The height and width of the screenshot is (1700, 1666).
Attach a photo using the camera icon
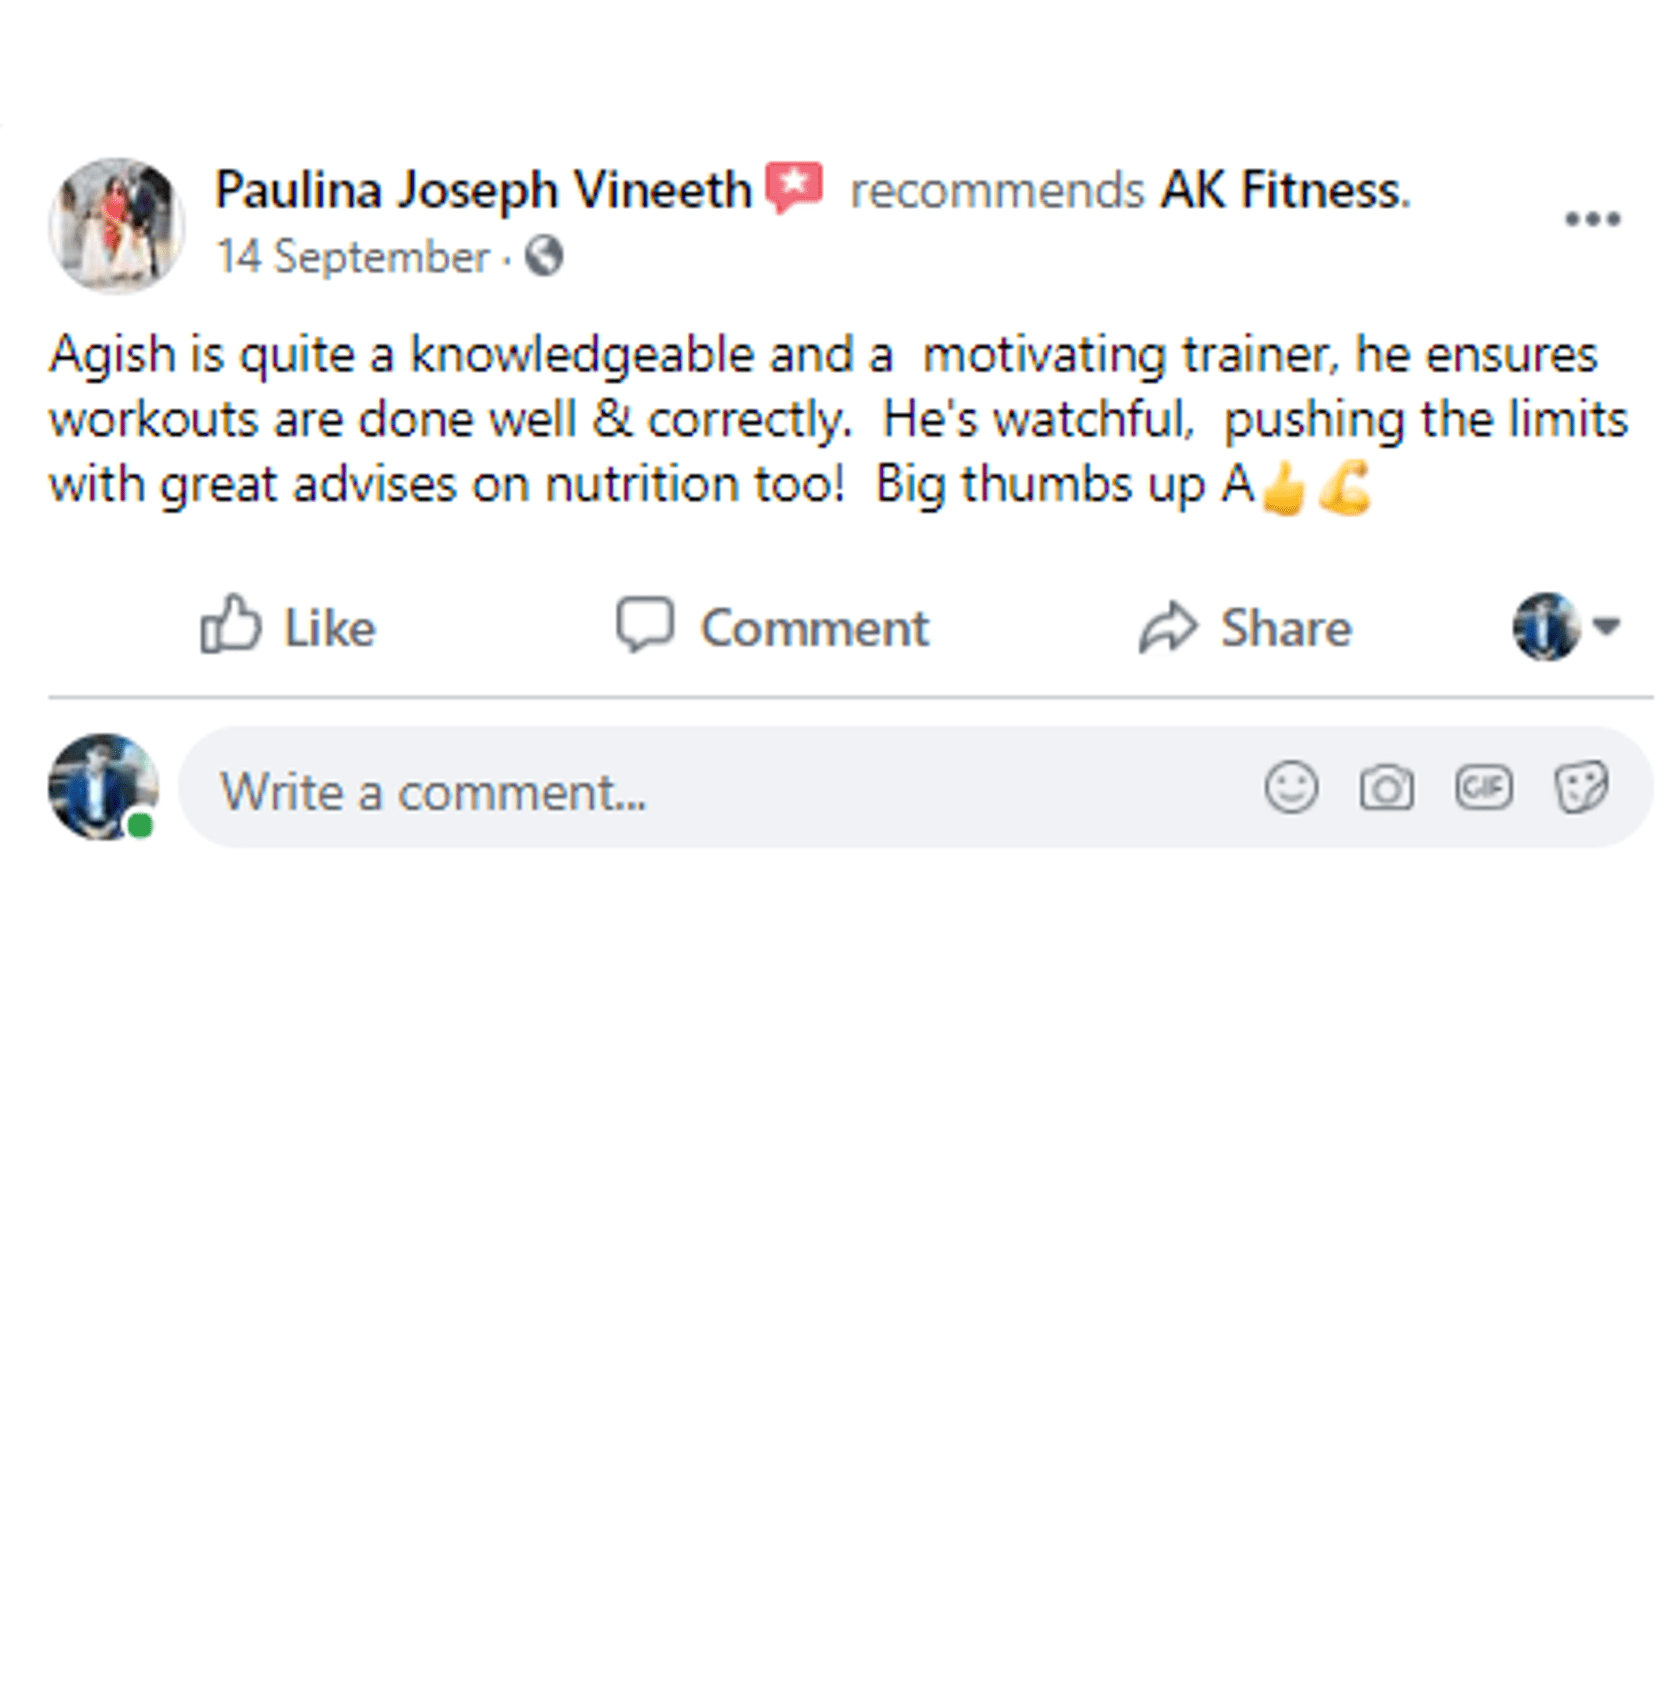coord(1386,788)
